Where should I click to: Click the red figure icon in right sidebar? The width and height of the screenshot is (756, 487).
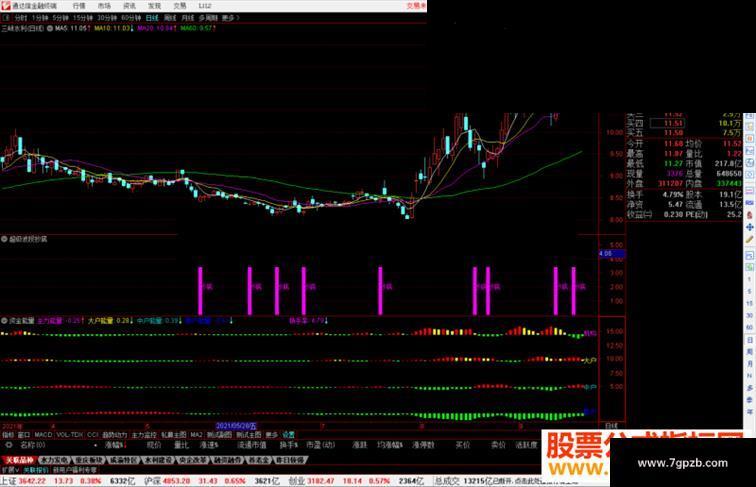tap(749, 215)
